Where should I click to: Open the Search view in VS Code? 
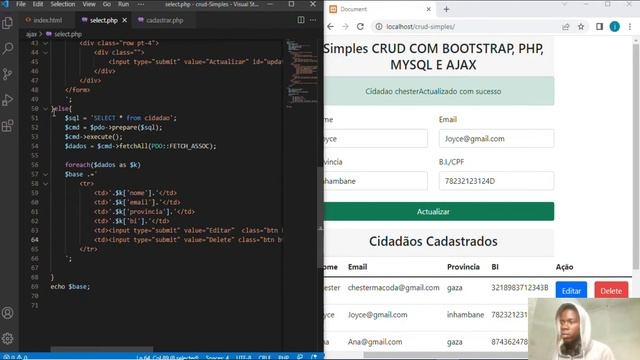7,49
